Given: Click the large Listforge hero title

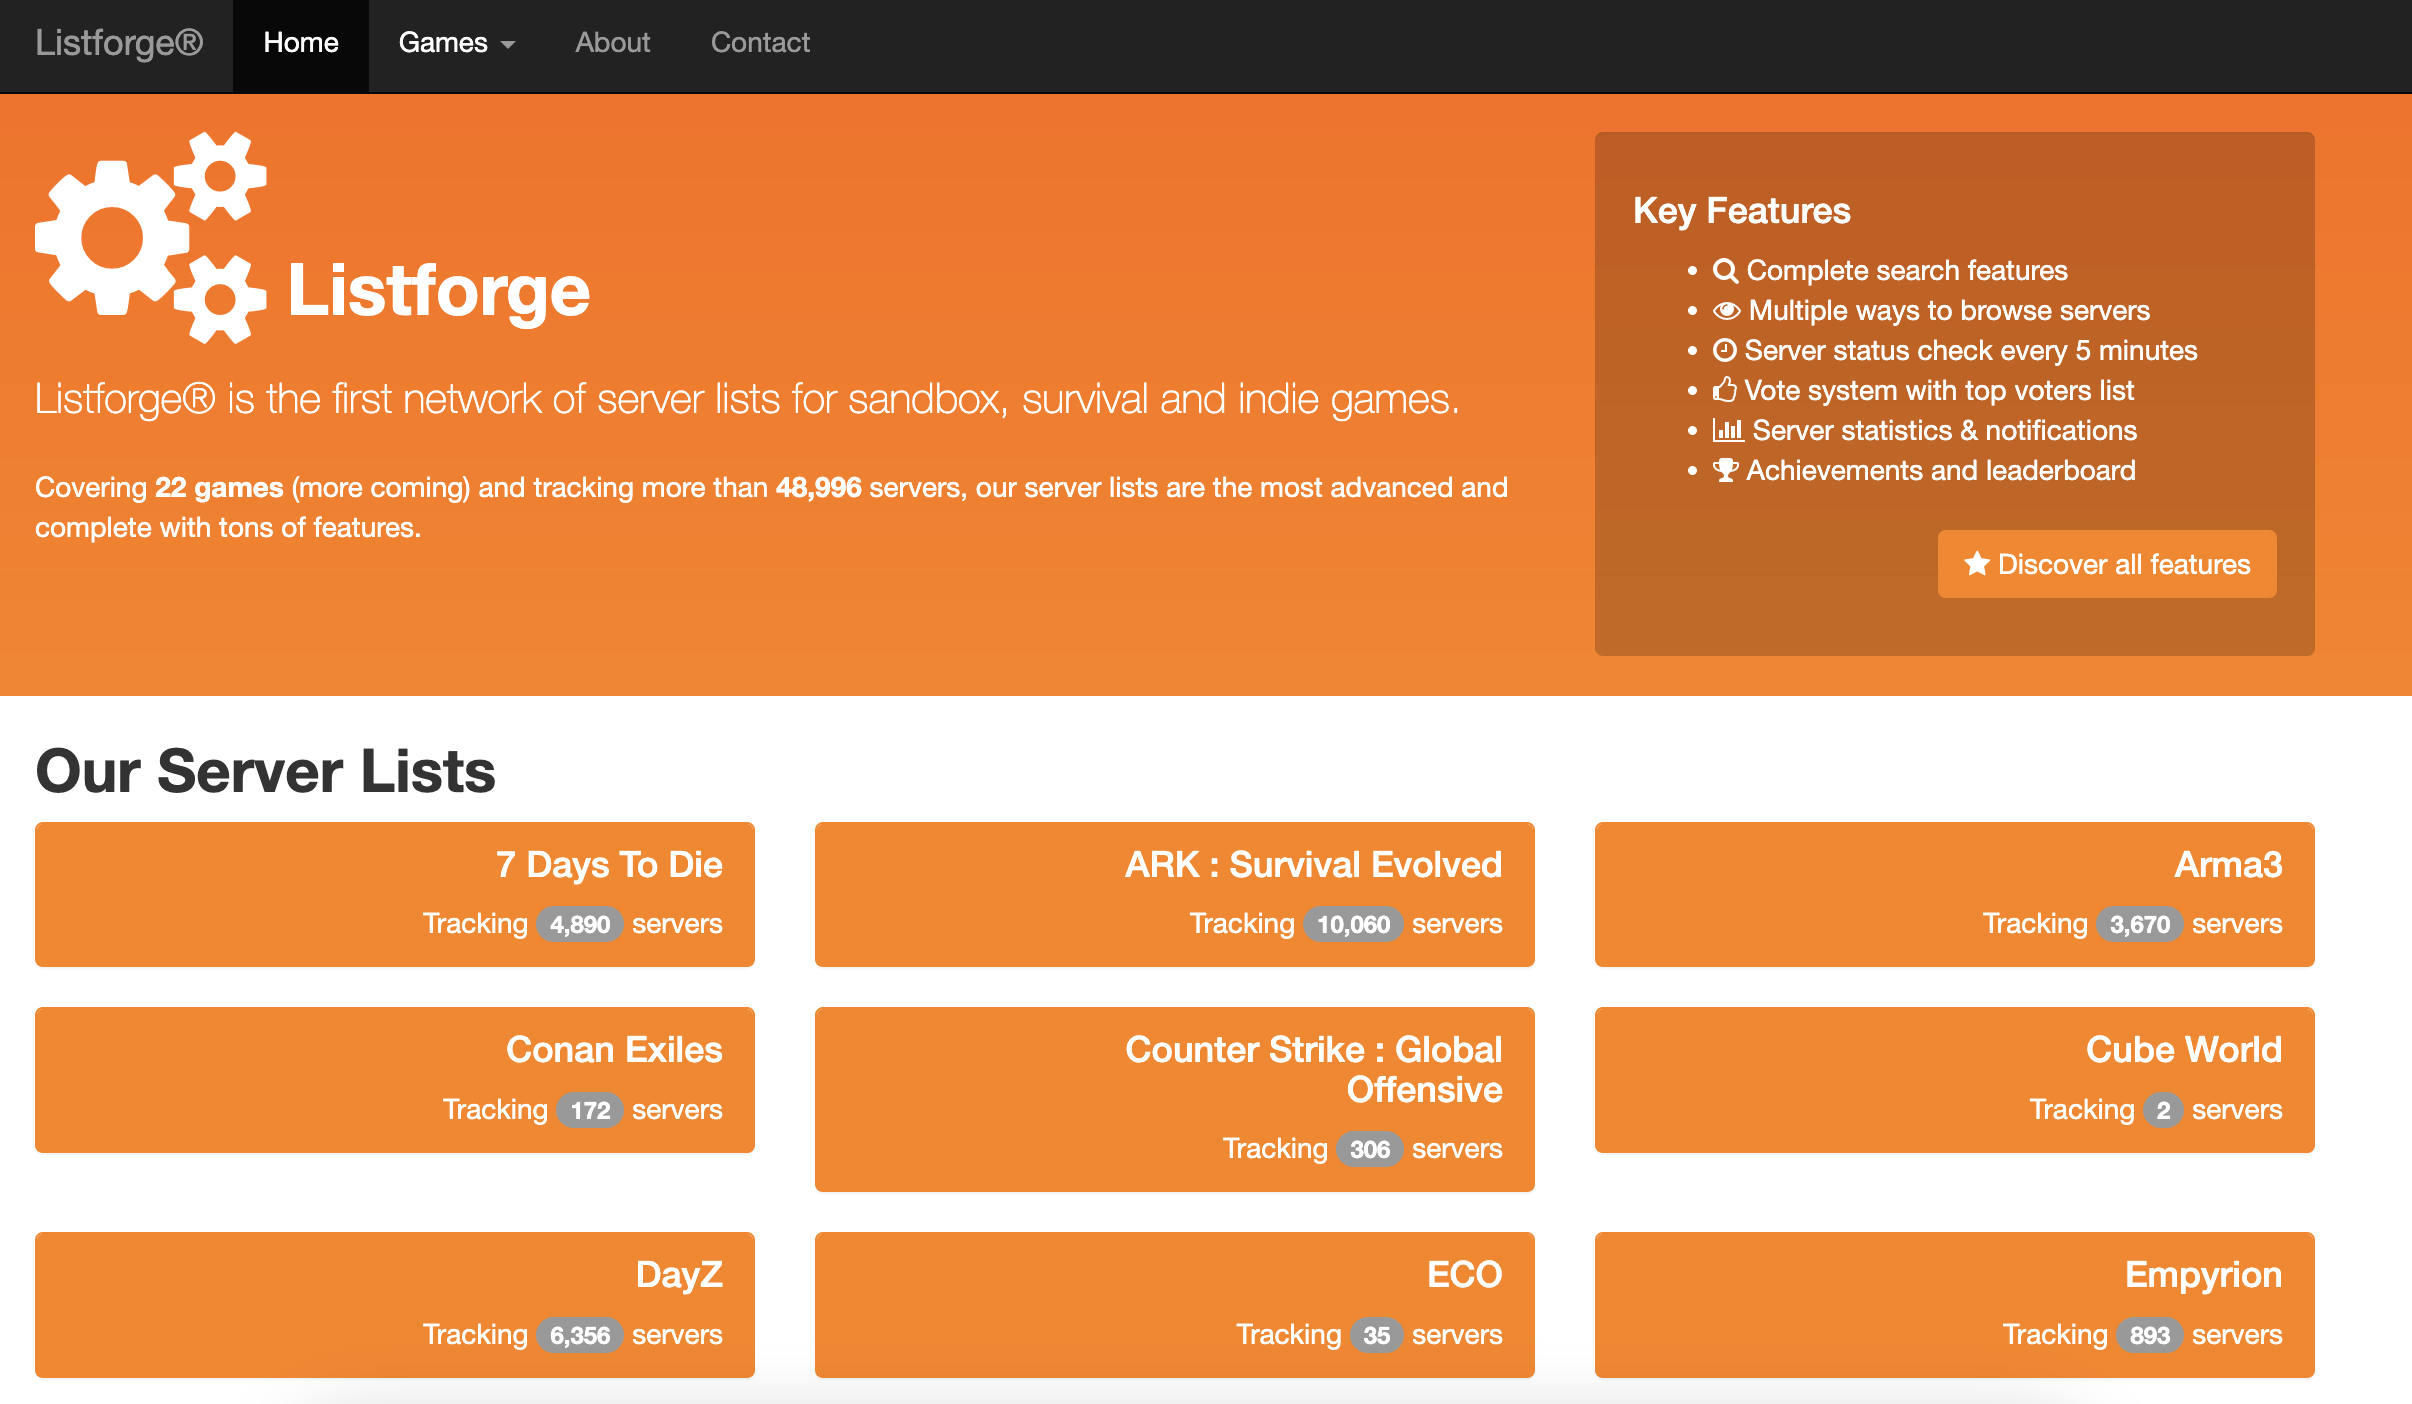Looking at the screenshot, I should click(x=439, y=291).
